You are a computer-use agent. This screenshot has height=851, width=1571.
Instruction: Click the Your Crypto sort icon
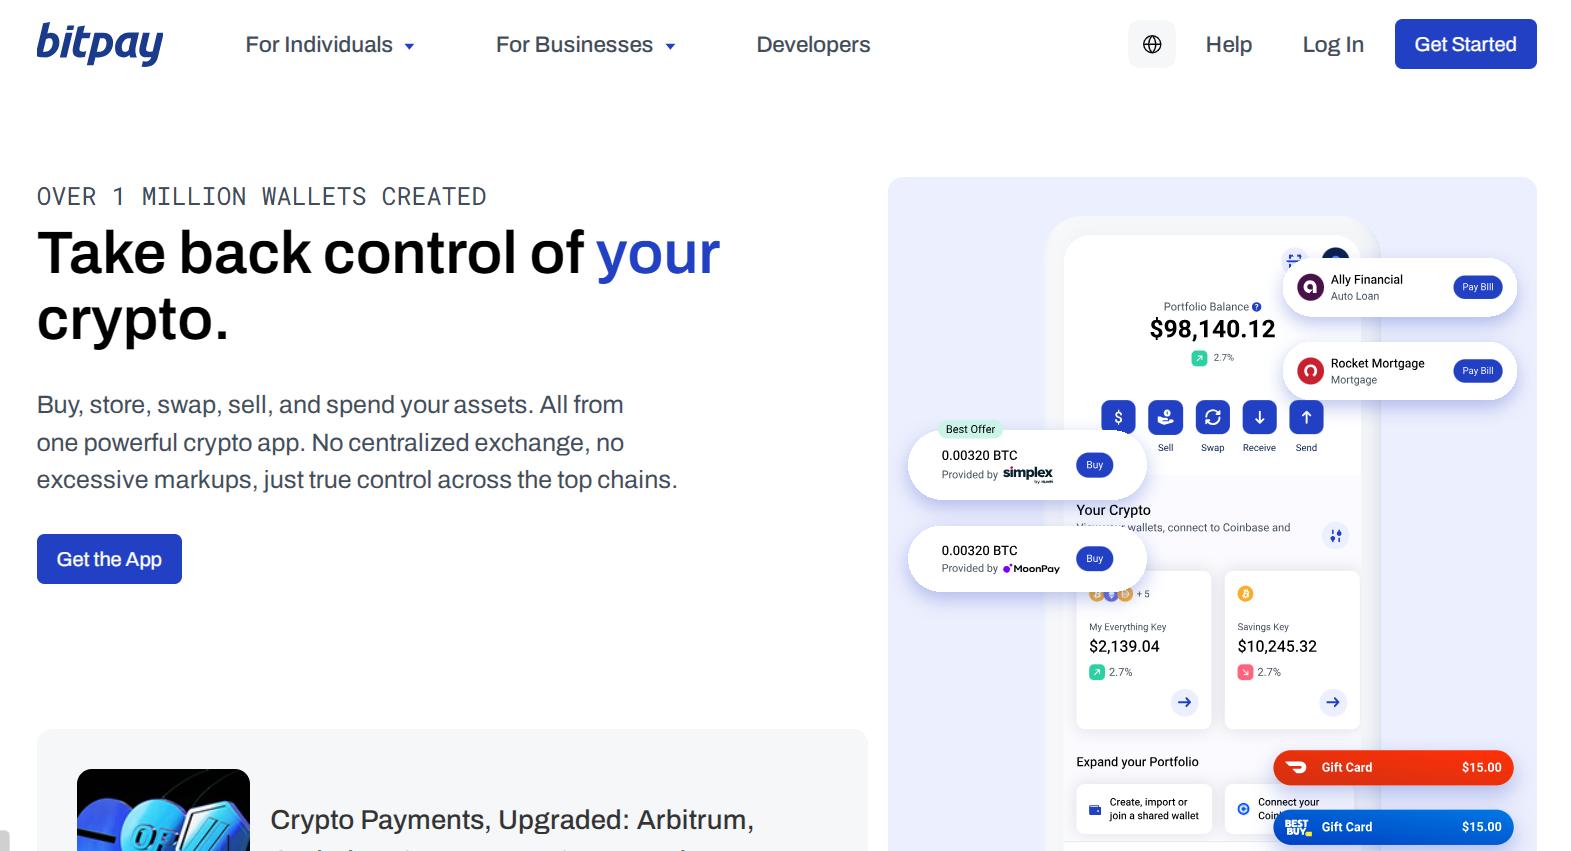click(1335, 536)
